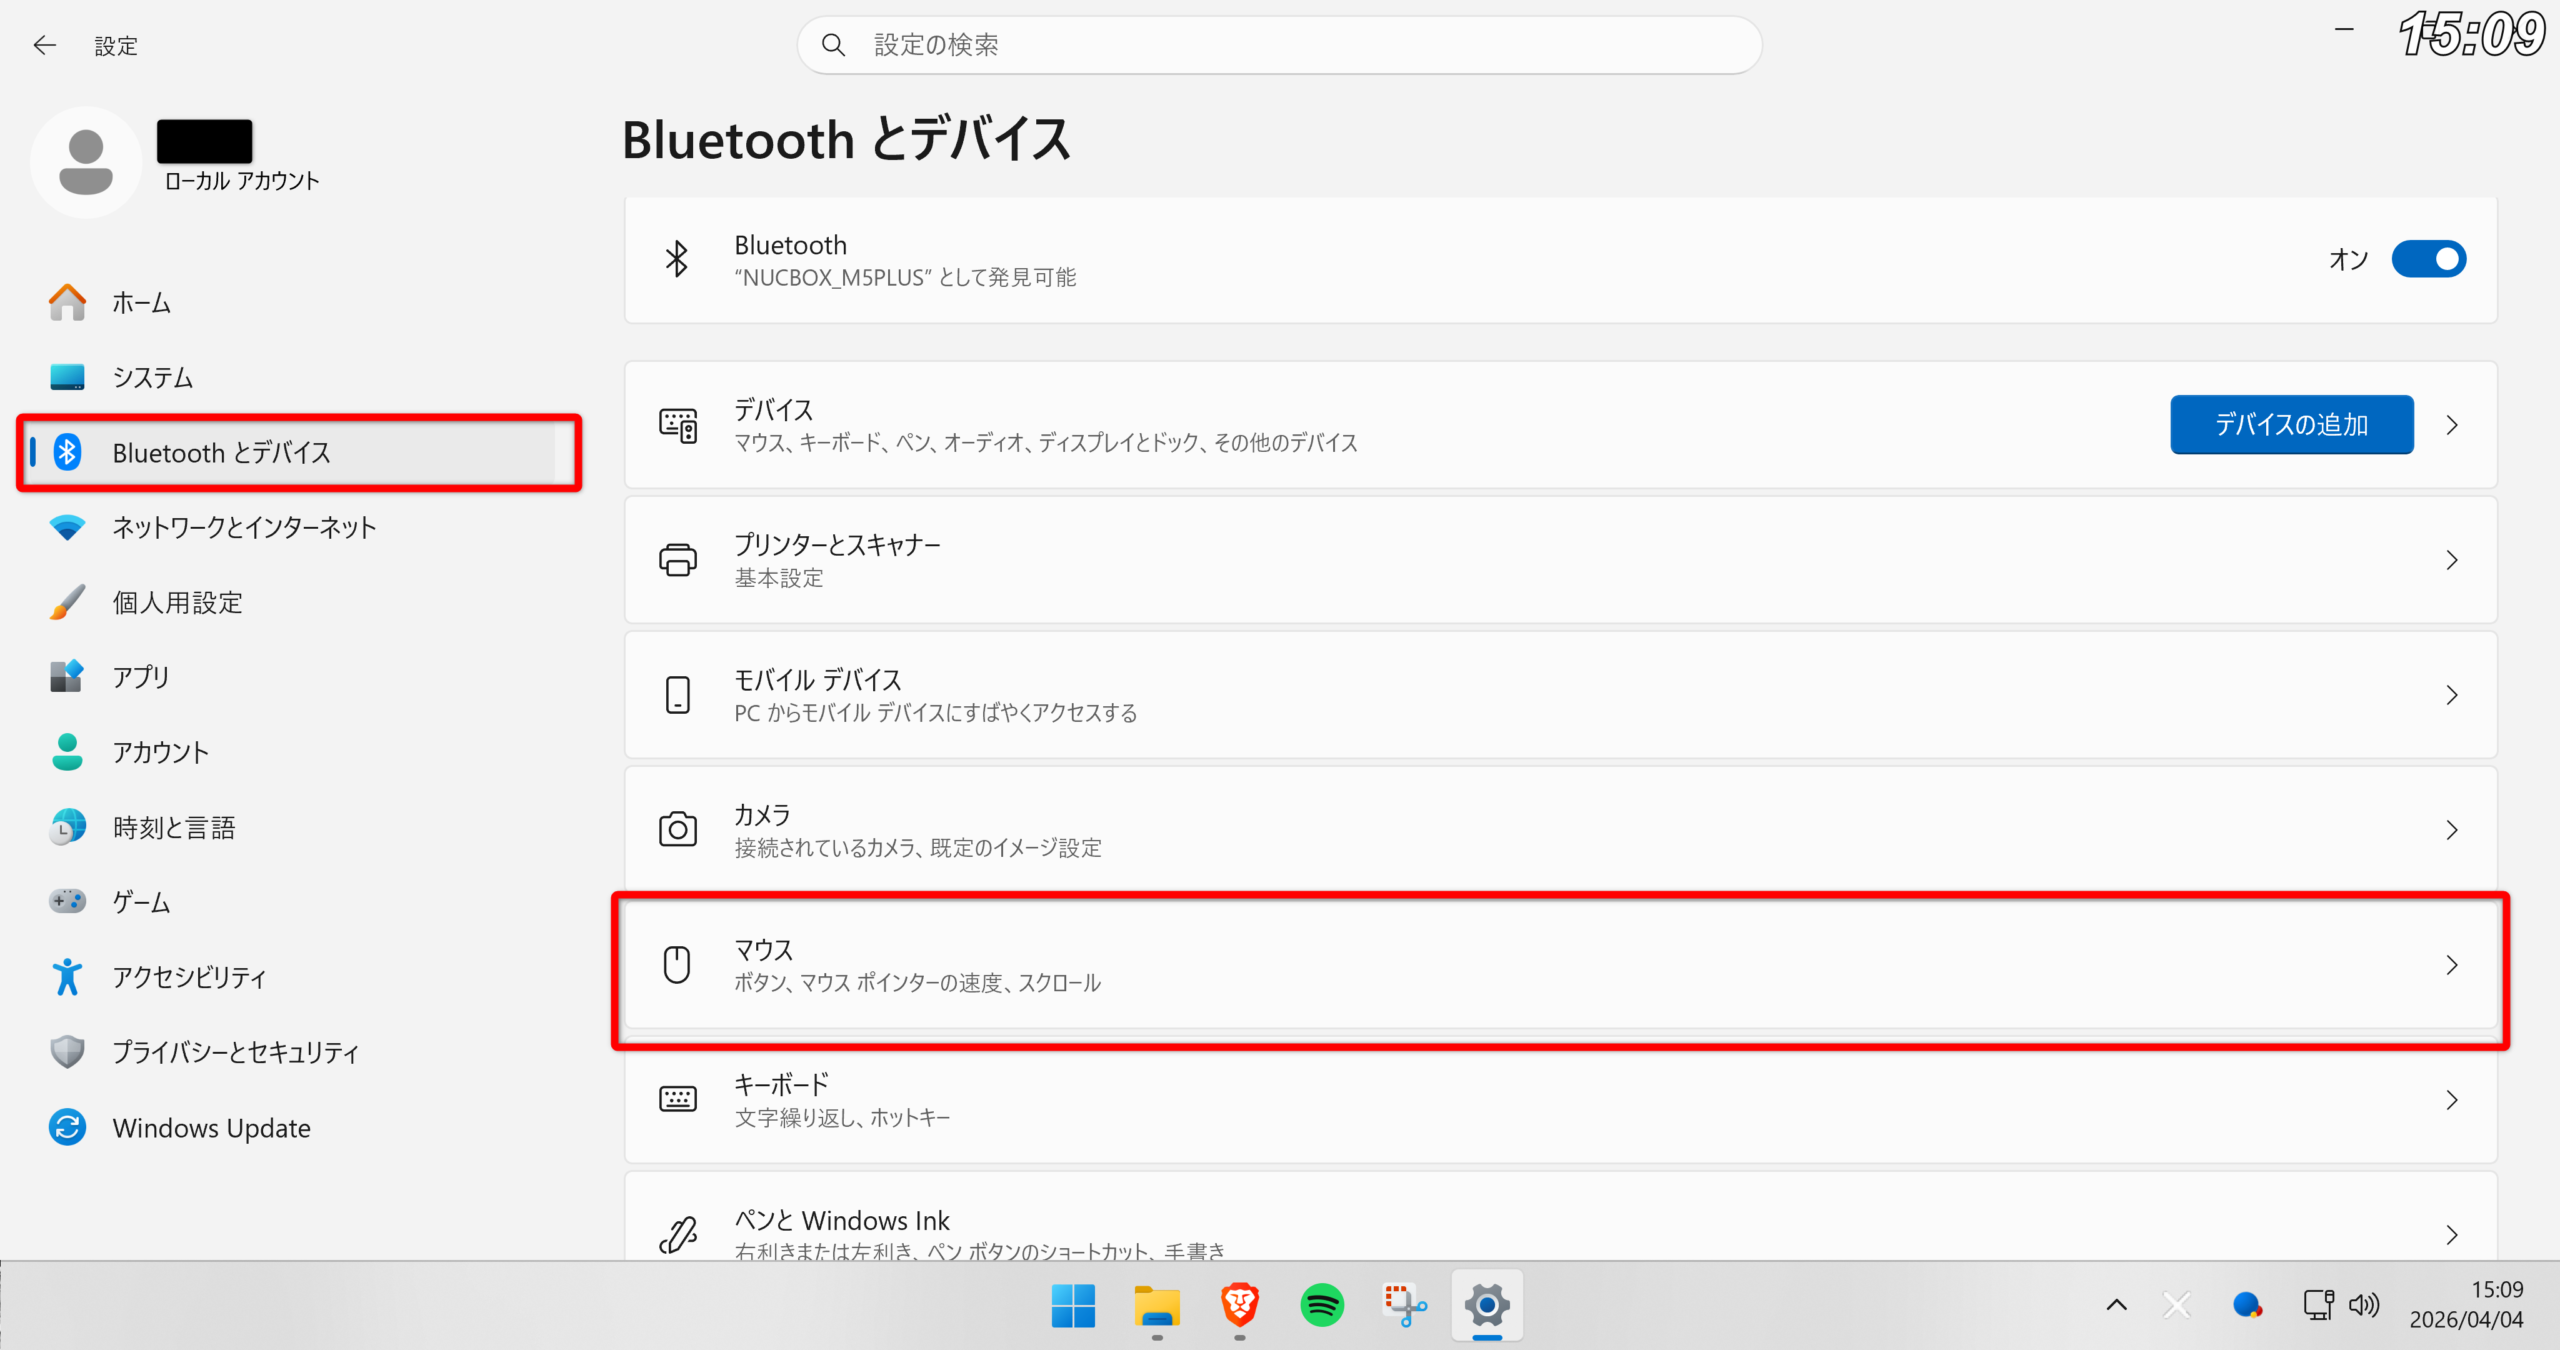Open File Explorer from taskbar
The height and width of the screenshot is (1350, 2560).
[1156, 1305]
